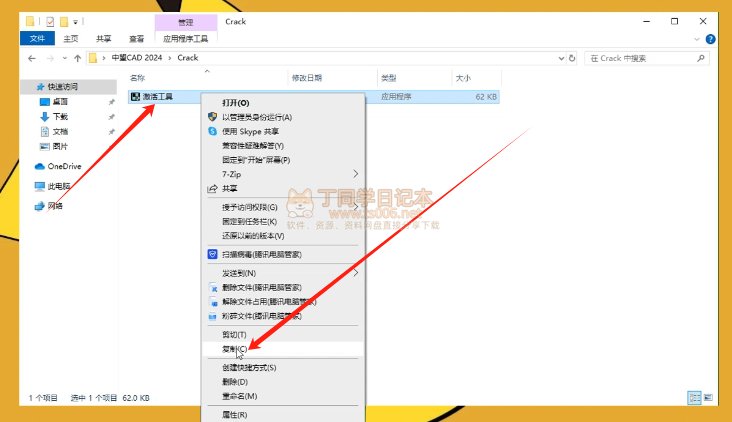Click the refresh icon beside address bar

tap(572, 58)
